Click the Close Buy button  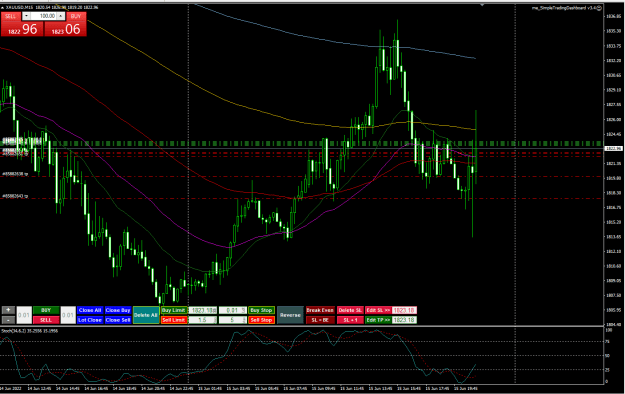(118, 310)
